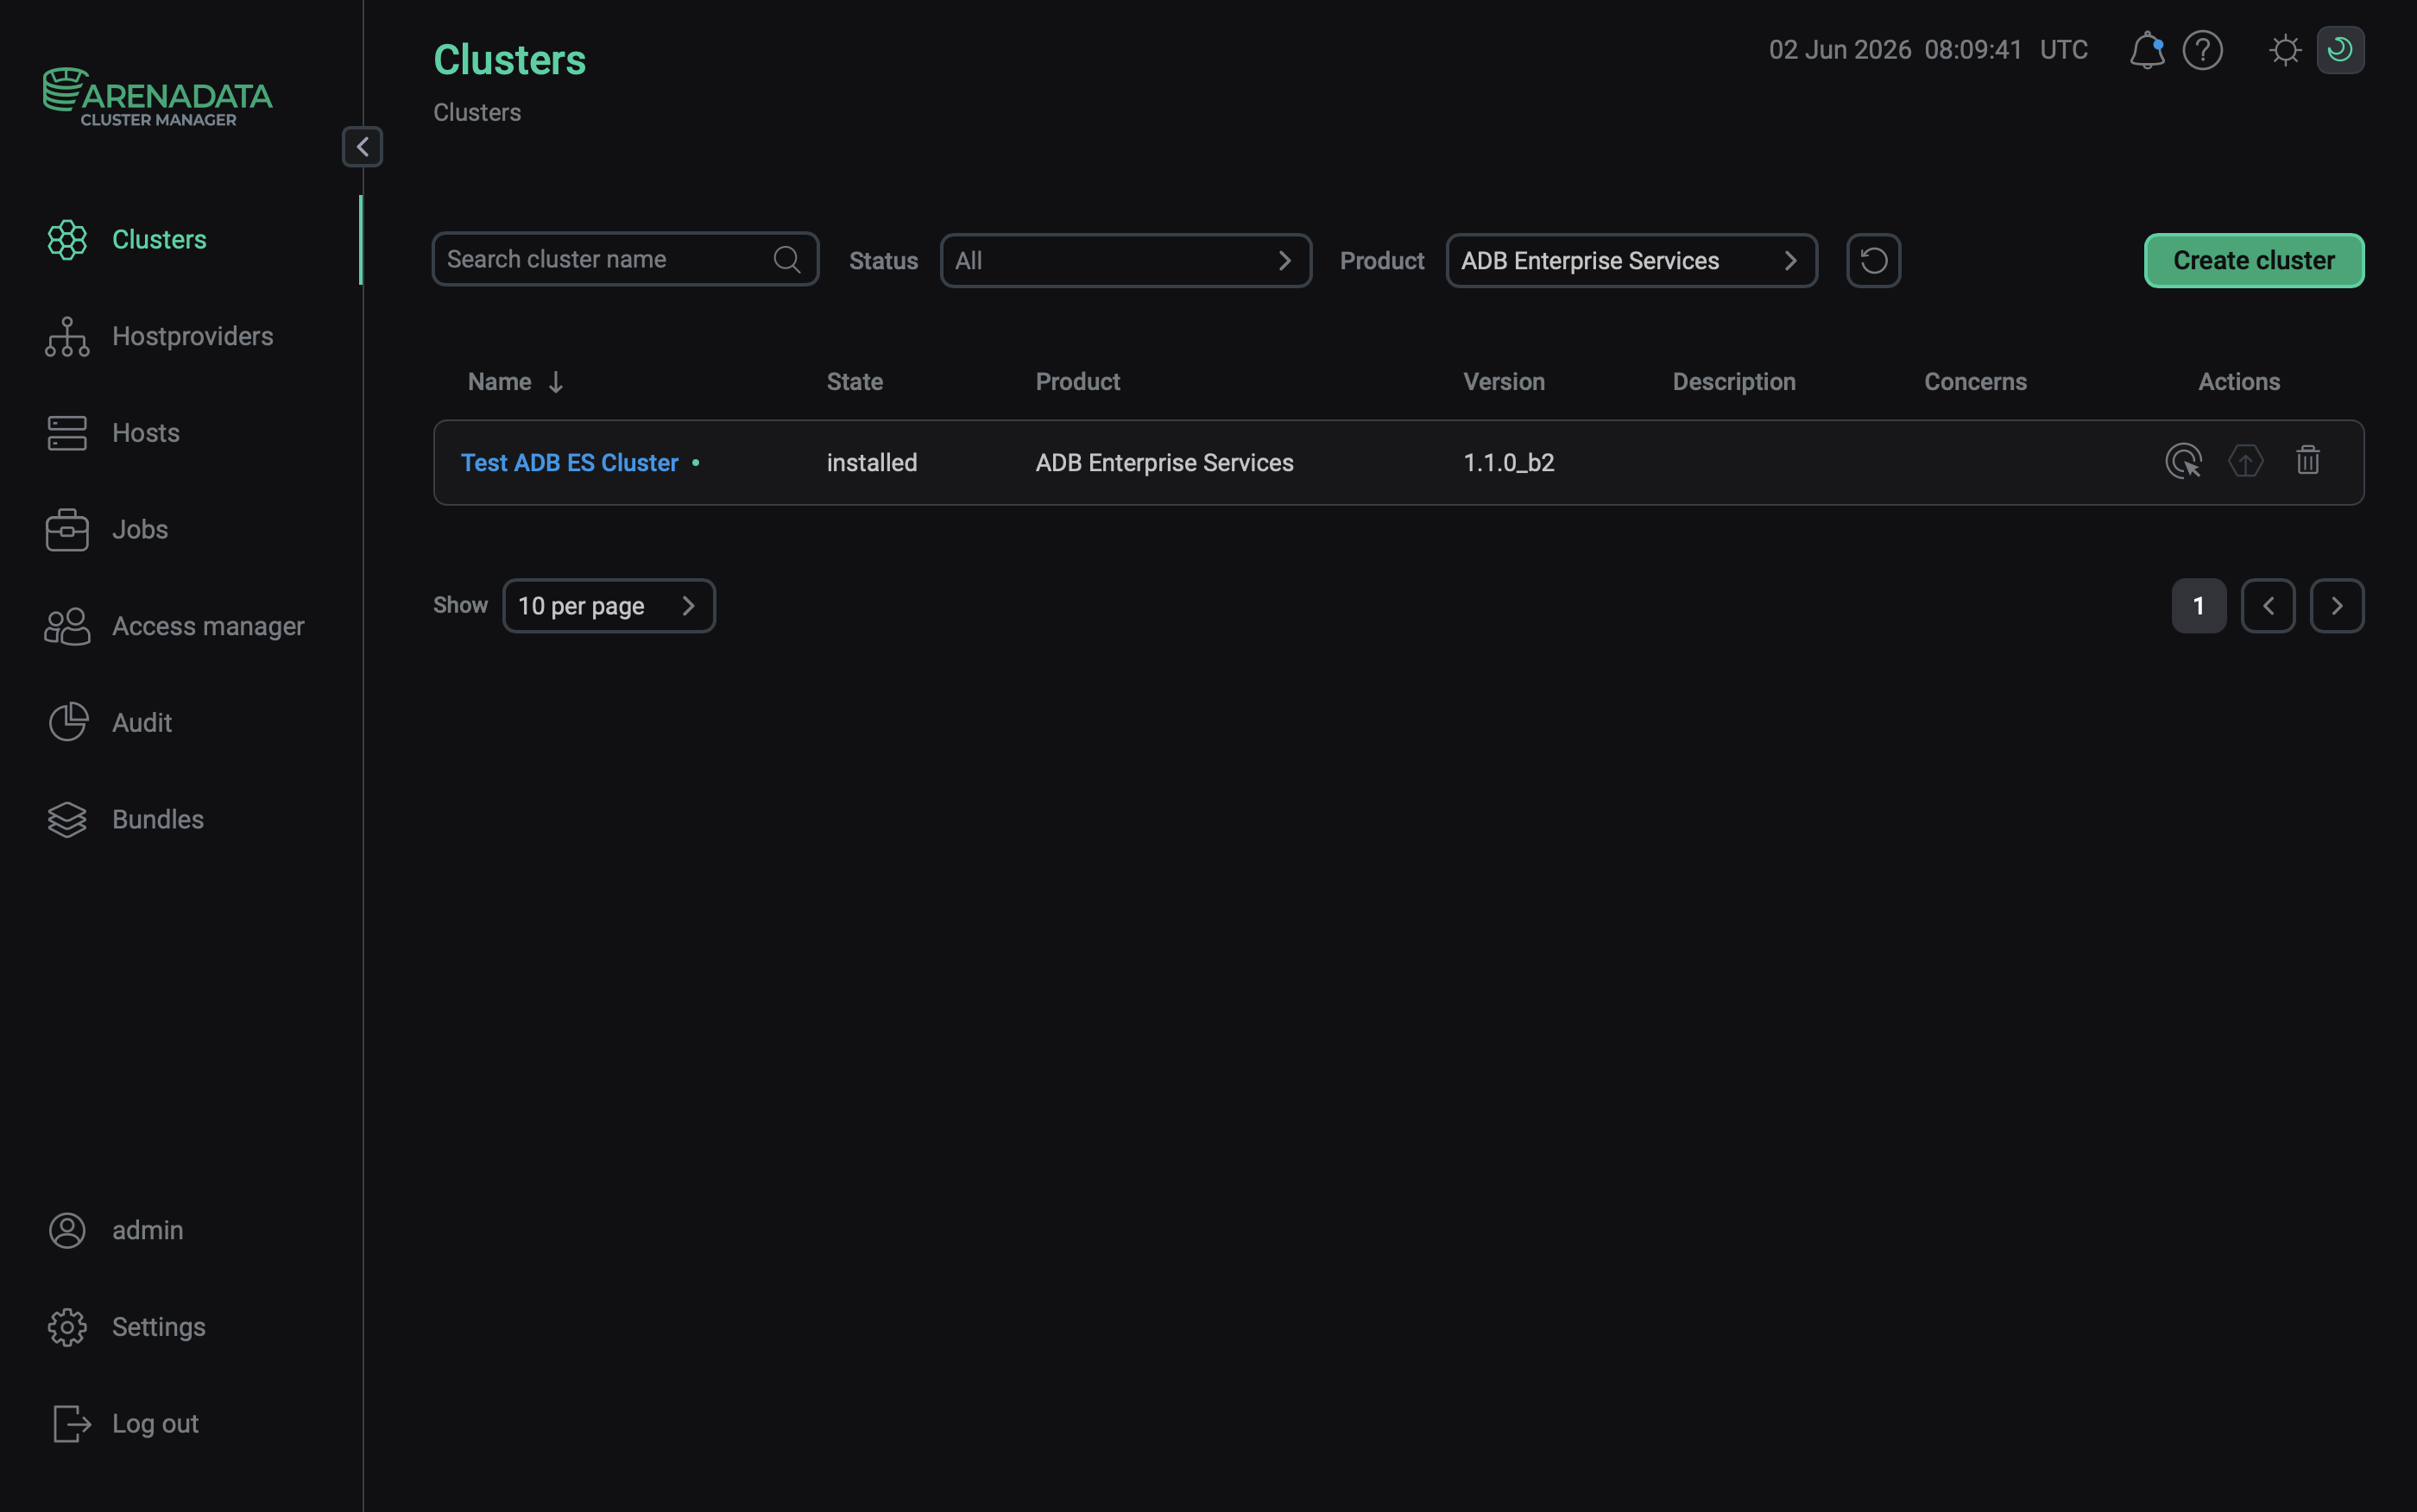This screenshot has width=2417, height=1512.
Task: Click the Arenadata Cluster Manager logo
Action: point(157,97)
